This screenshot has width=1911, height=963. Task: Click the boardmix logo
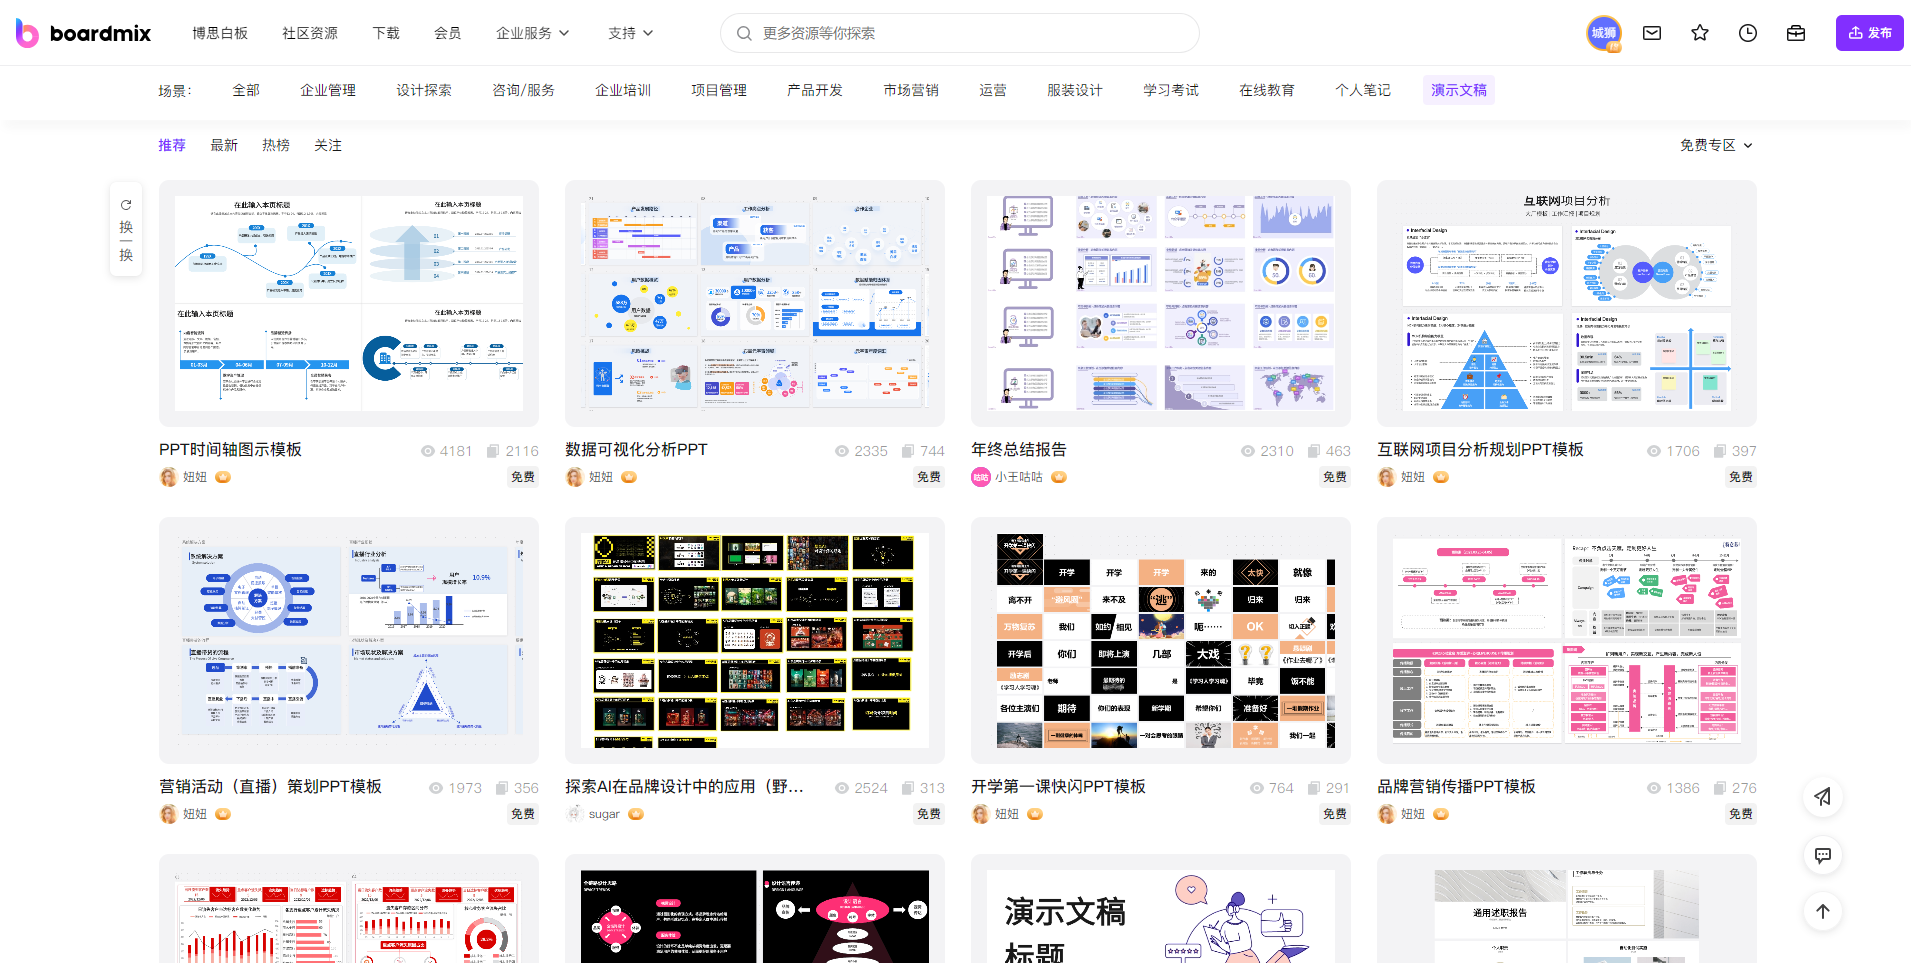point(84,33)
